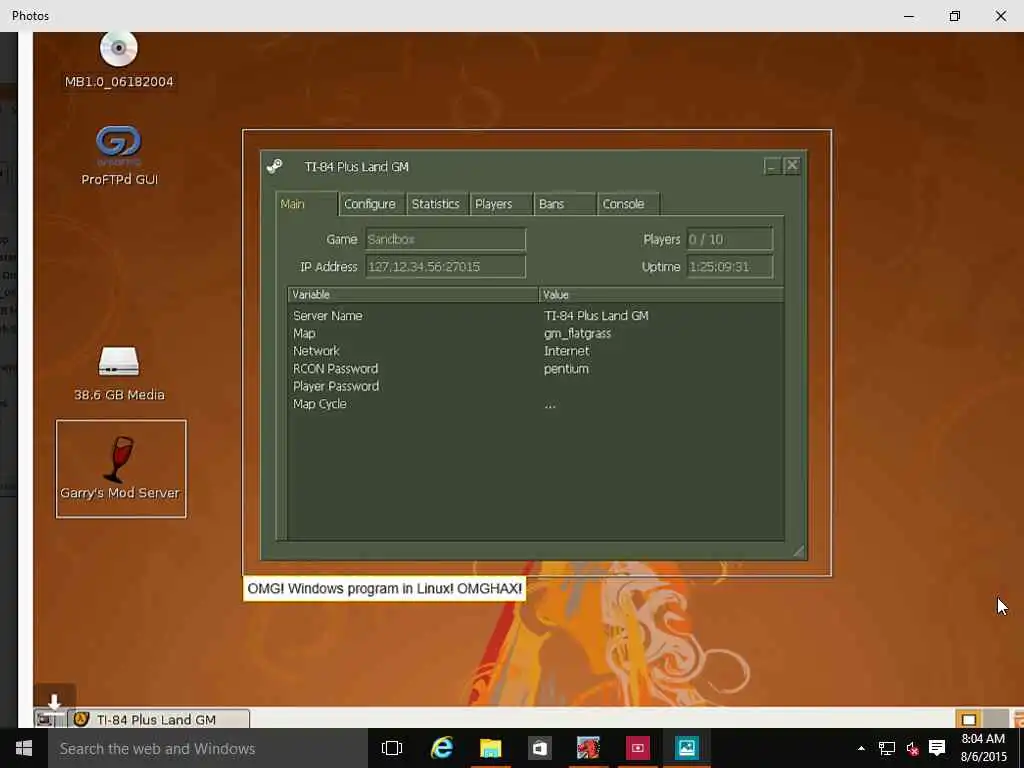The height and width of the screenshot is (768, 1024).
Task: Switch to the Main tab
Action: [x=306, y=204]
